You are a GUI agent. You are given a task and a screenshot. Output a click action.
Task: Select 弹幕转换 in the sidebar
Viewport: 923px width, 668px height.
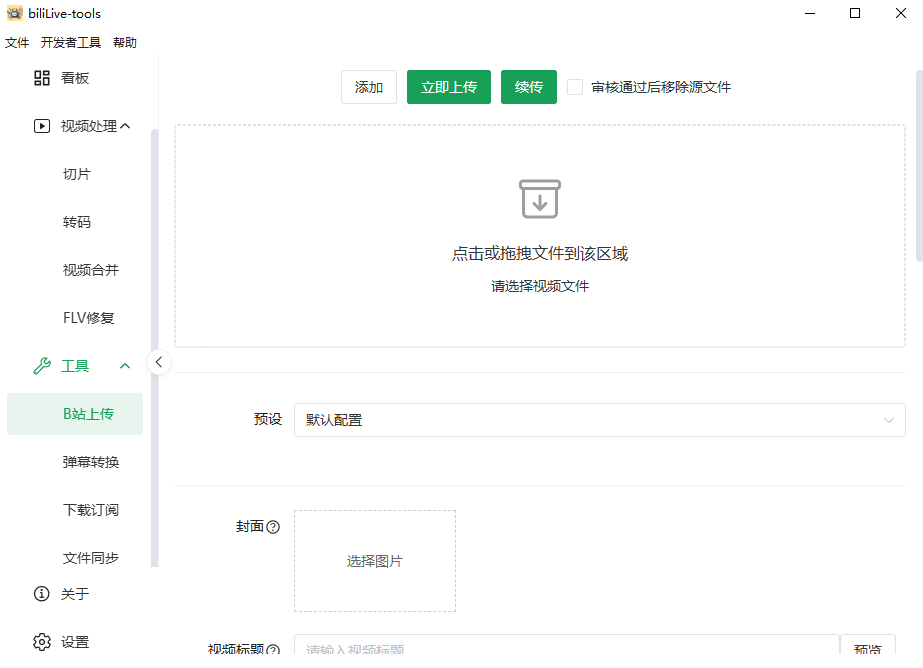point(91,462)
